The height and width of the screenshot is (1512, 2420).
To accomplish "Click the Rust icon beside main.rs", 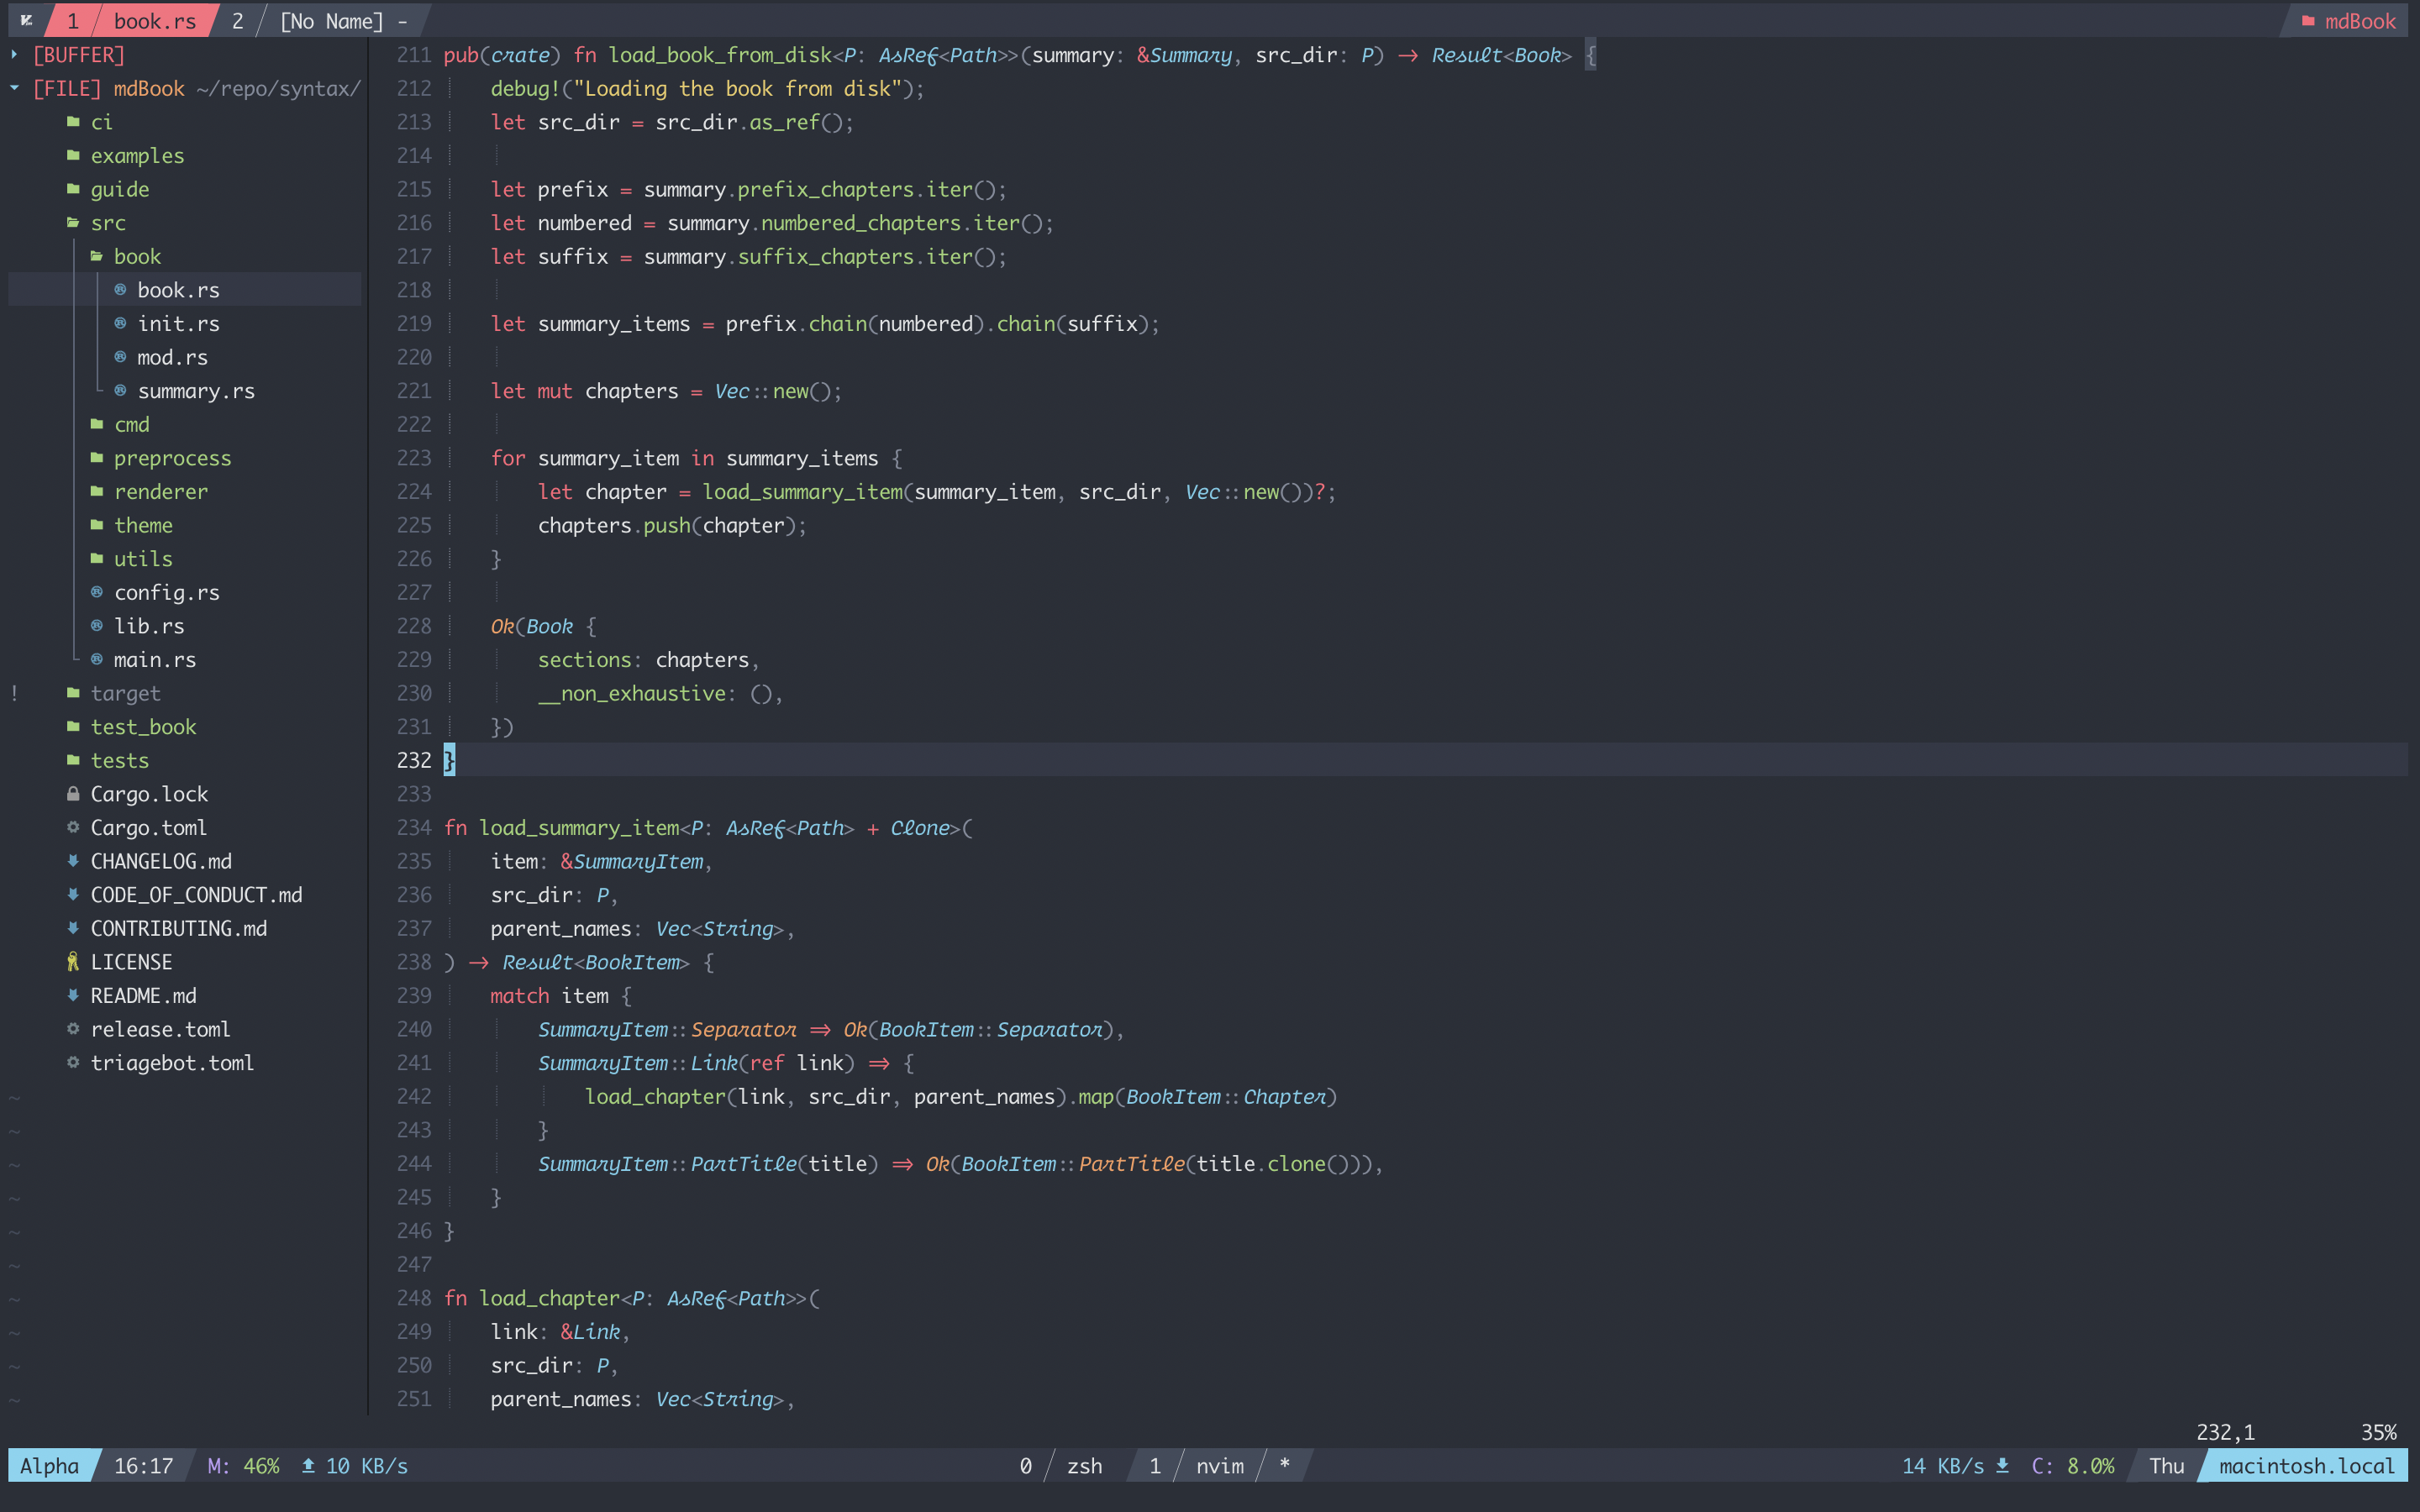I will click(97, 659).
